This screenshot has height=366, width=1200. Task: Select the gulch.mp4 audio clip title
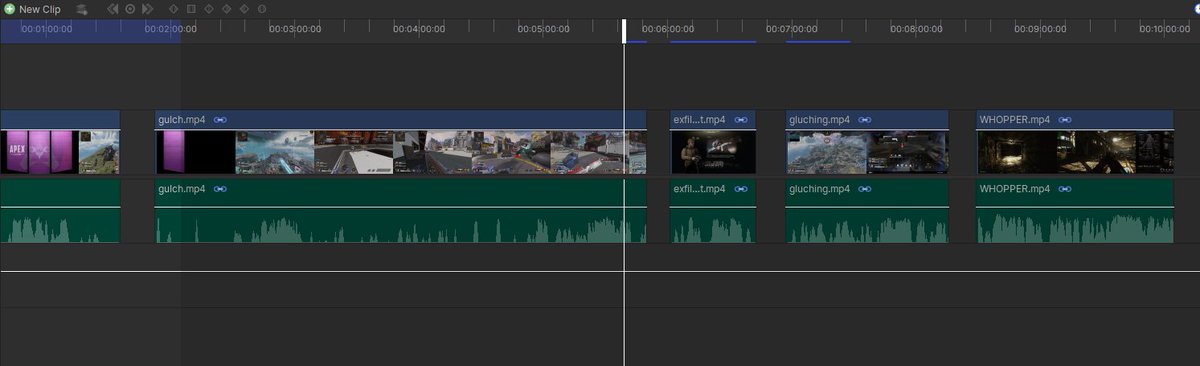[181, 189]
